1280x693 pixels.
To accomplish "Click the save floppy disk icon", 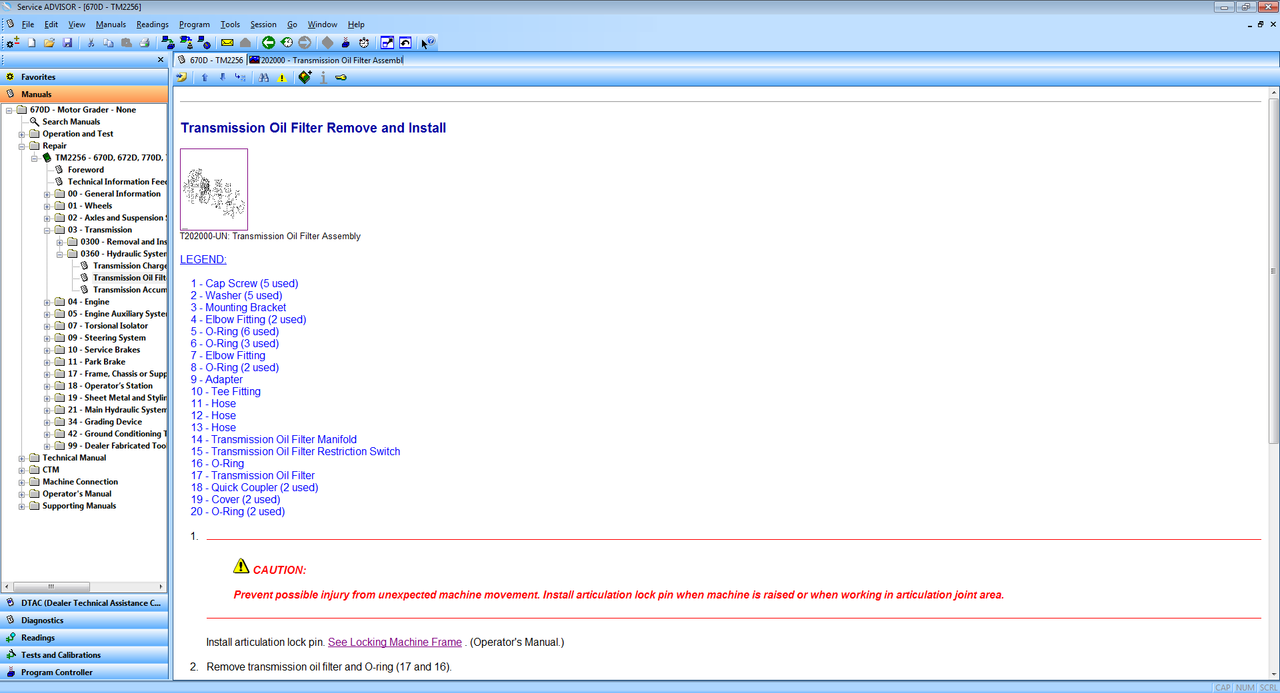I will click(x=67, y=43).
